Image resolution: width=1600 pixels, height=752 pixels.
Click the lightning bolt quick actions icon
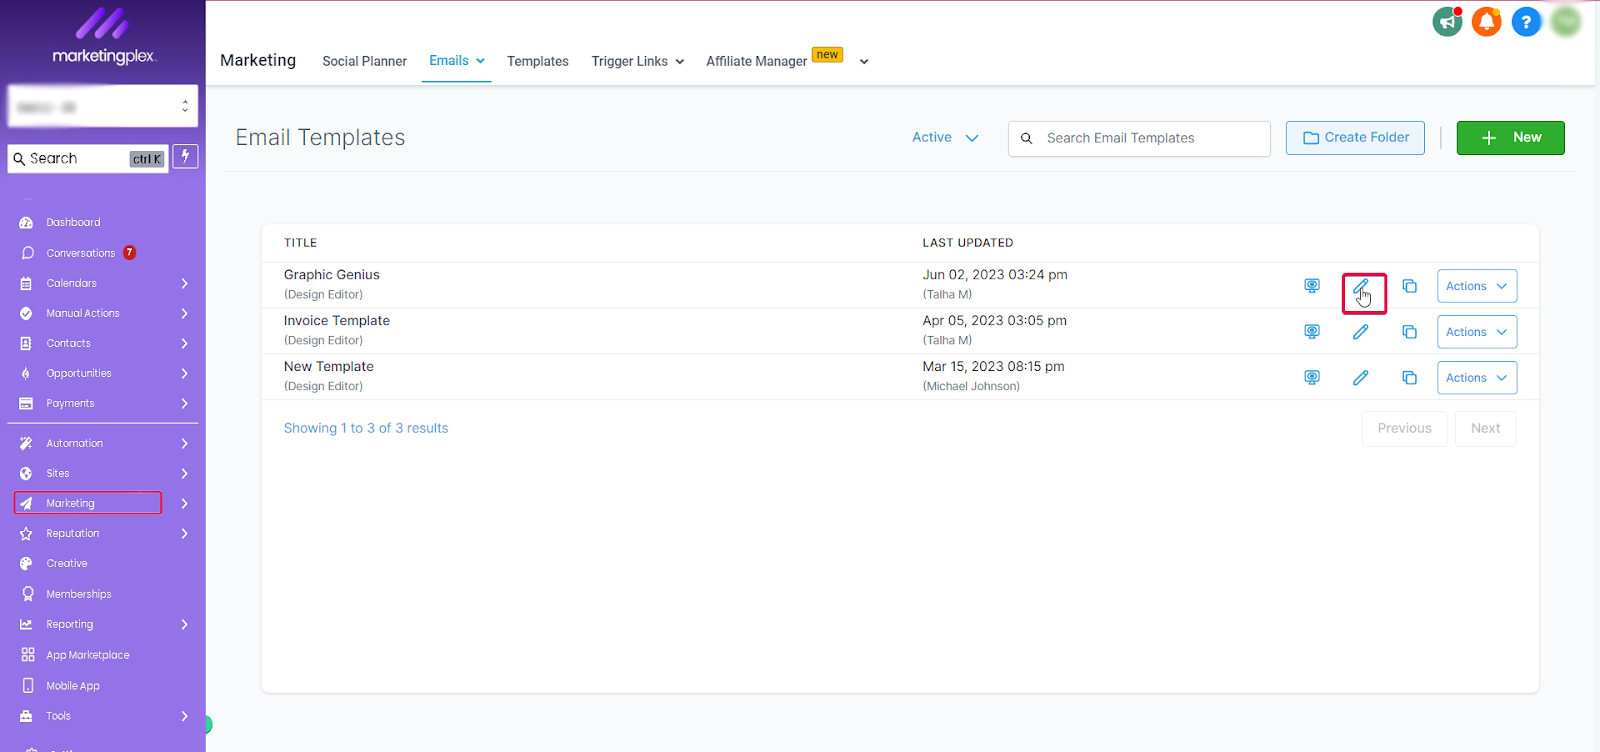click(x=185, y=157)
